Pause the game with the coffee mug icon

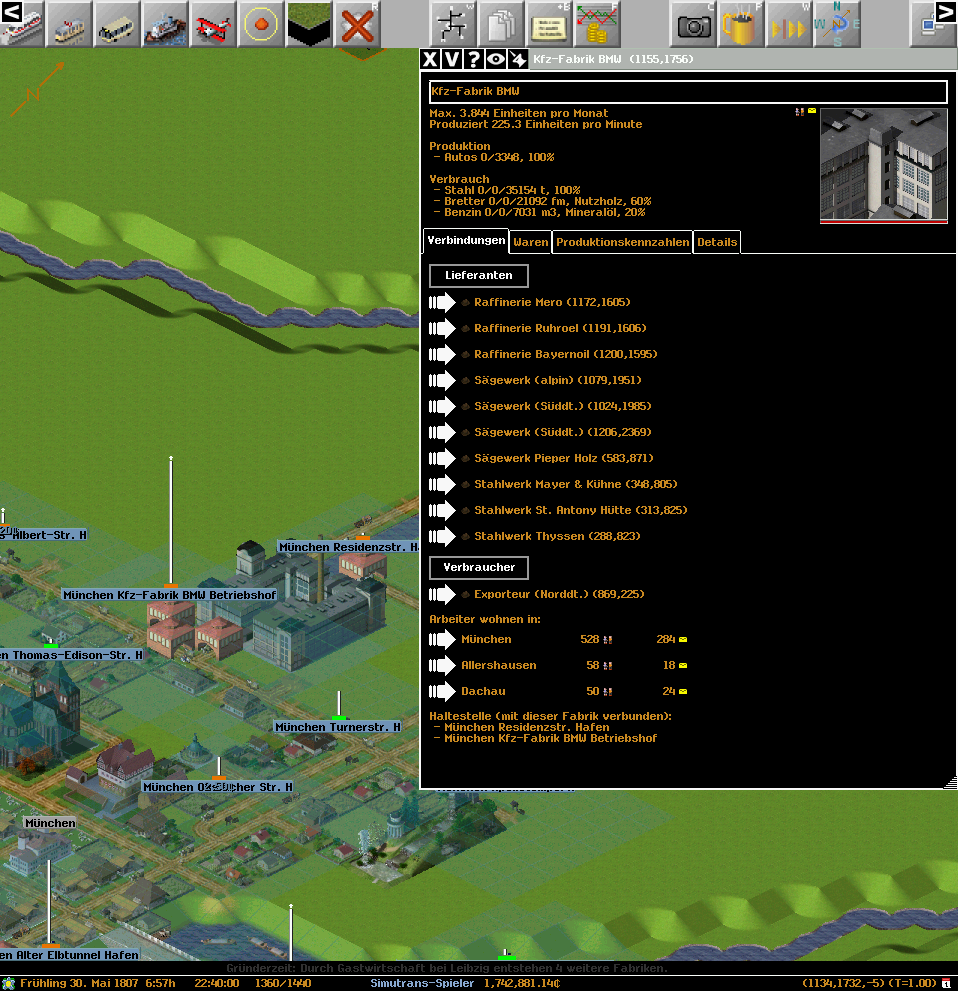[x=742, y=24]
